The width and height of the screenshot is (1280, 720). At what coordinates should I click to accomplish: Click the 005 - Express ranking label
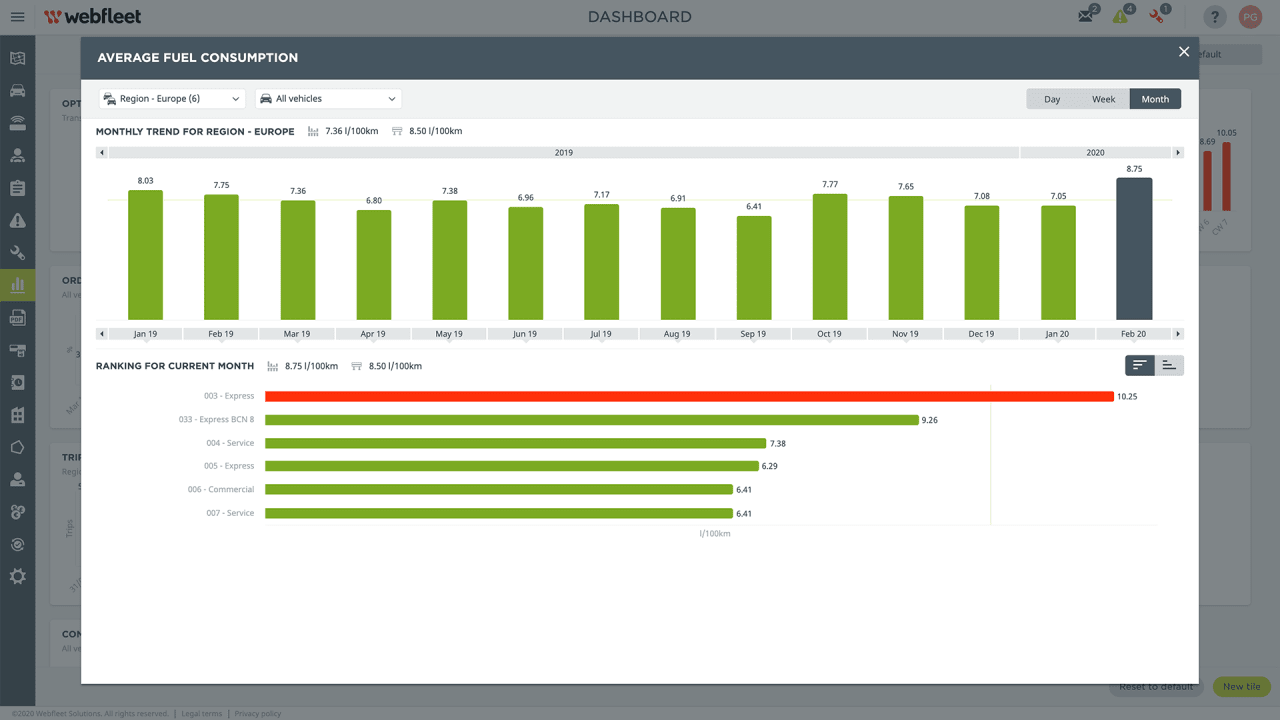click(x=229, y=466)
